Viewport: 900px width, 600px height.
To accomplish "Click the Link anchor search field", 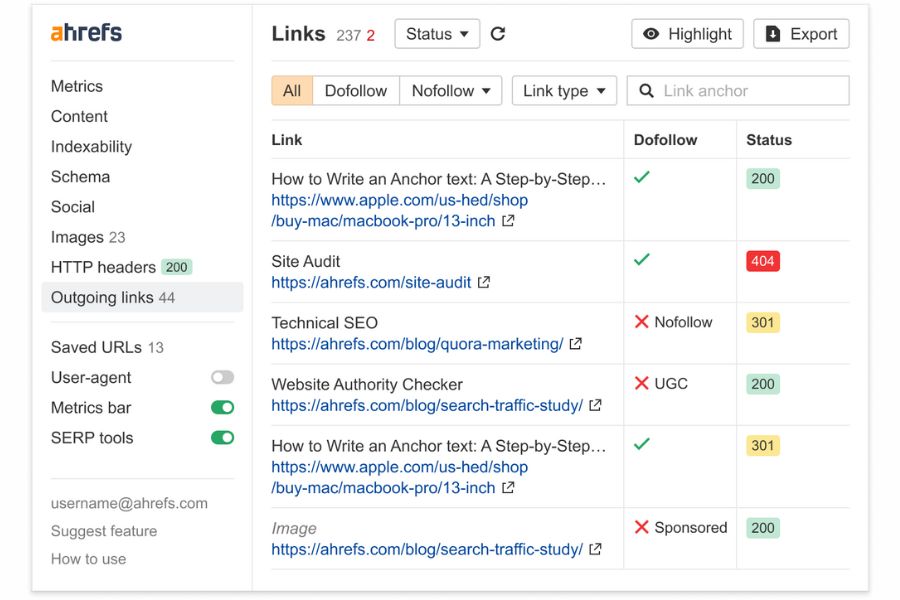I will (738, 91).
